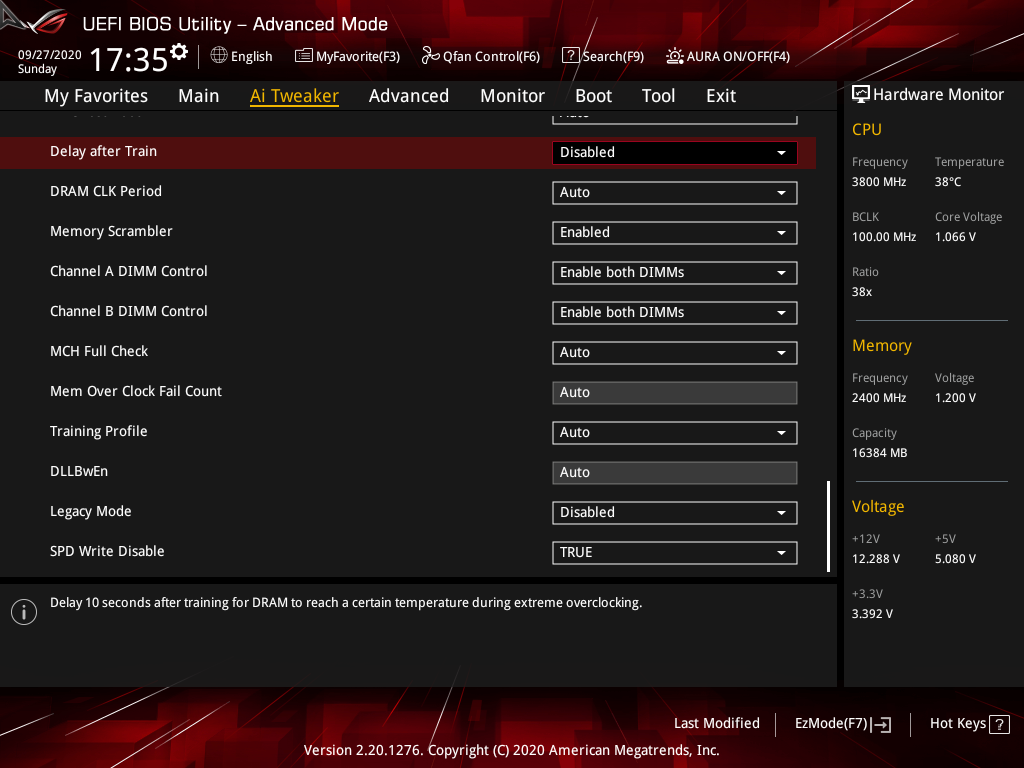Select the MCH Full Check label
This screenshot has width=1024, height=768.
(x=99, y=351)
